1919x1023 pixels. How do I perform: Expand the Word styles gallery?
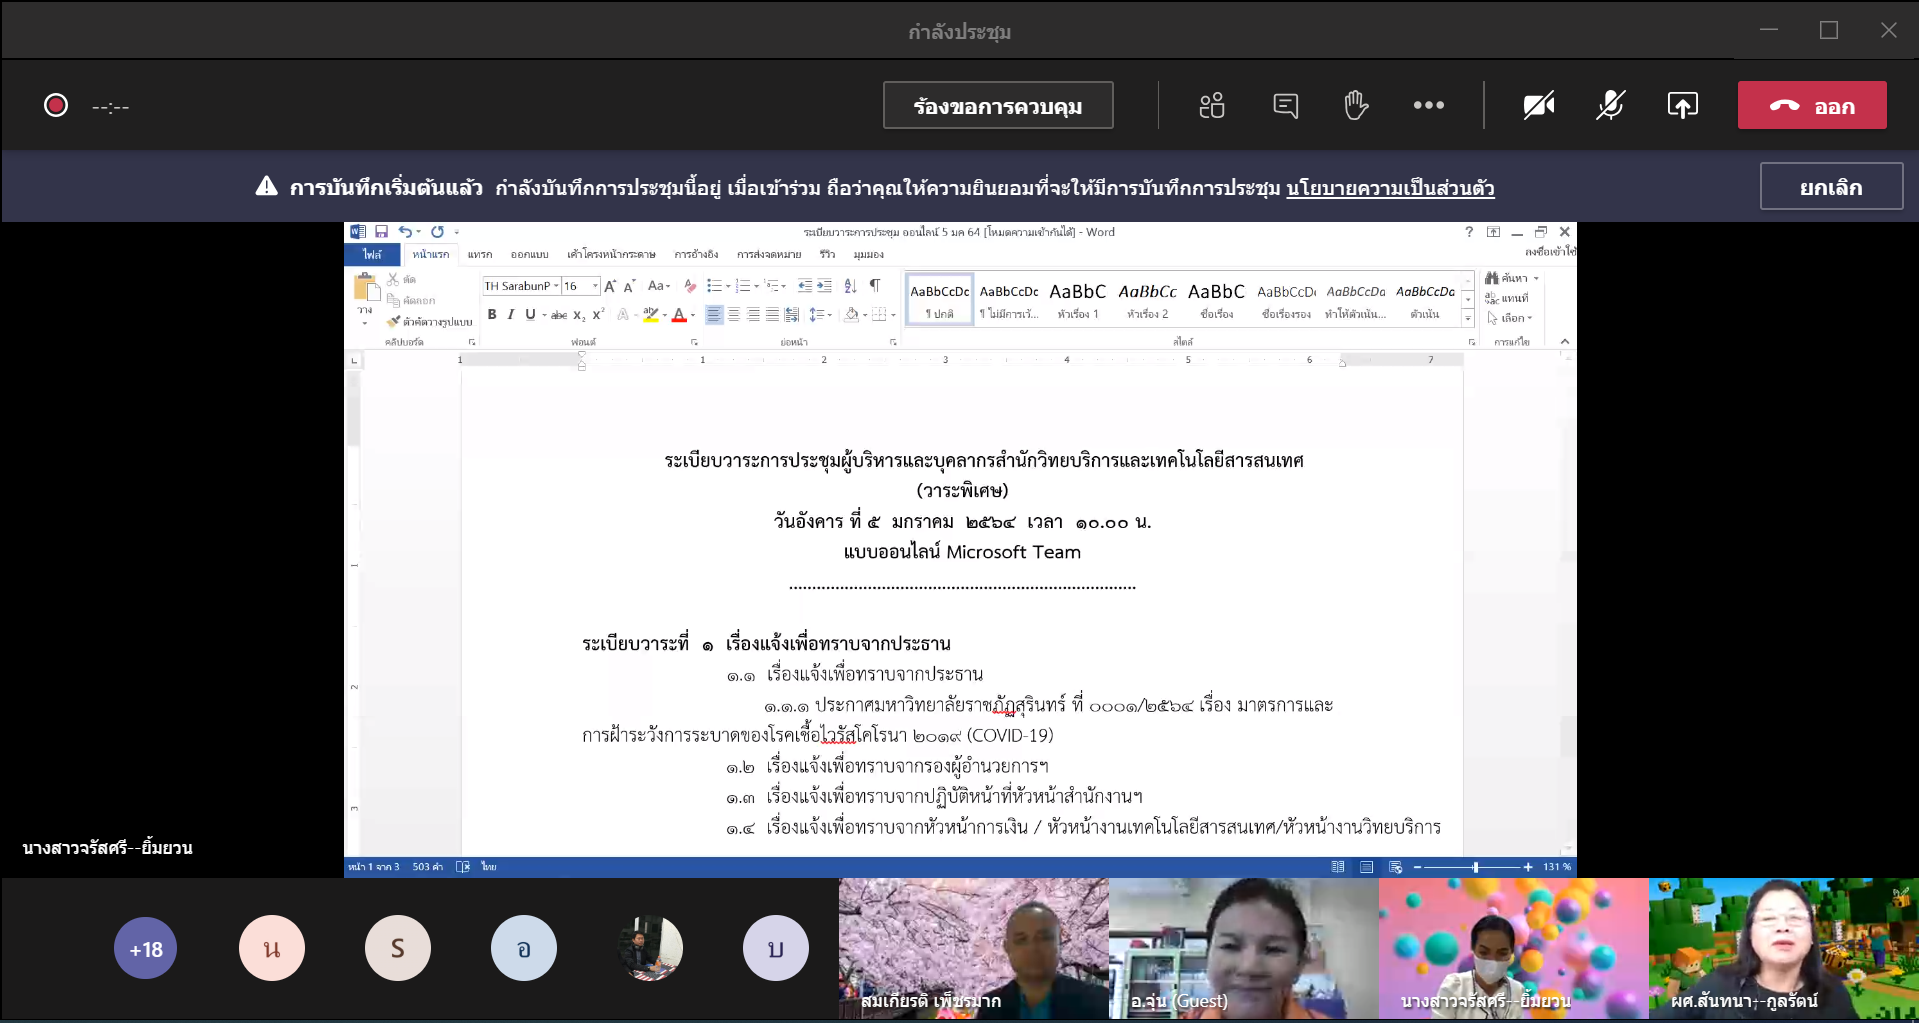tap(1468, 318)
